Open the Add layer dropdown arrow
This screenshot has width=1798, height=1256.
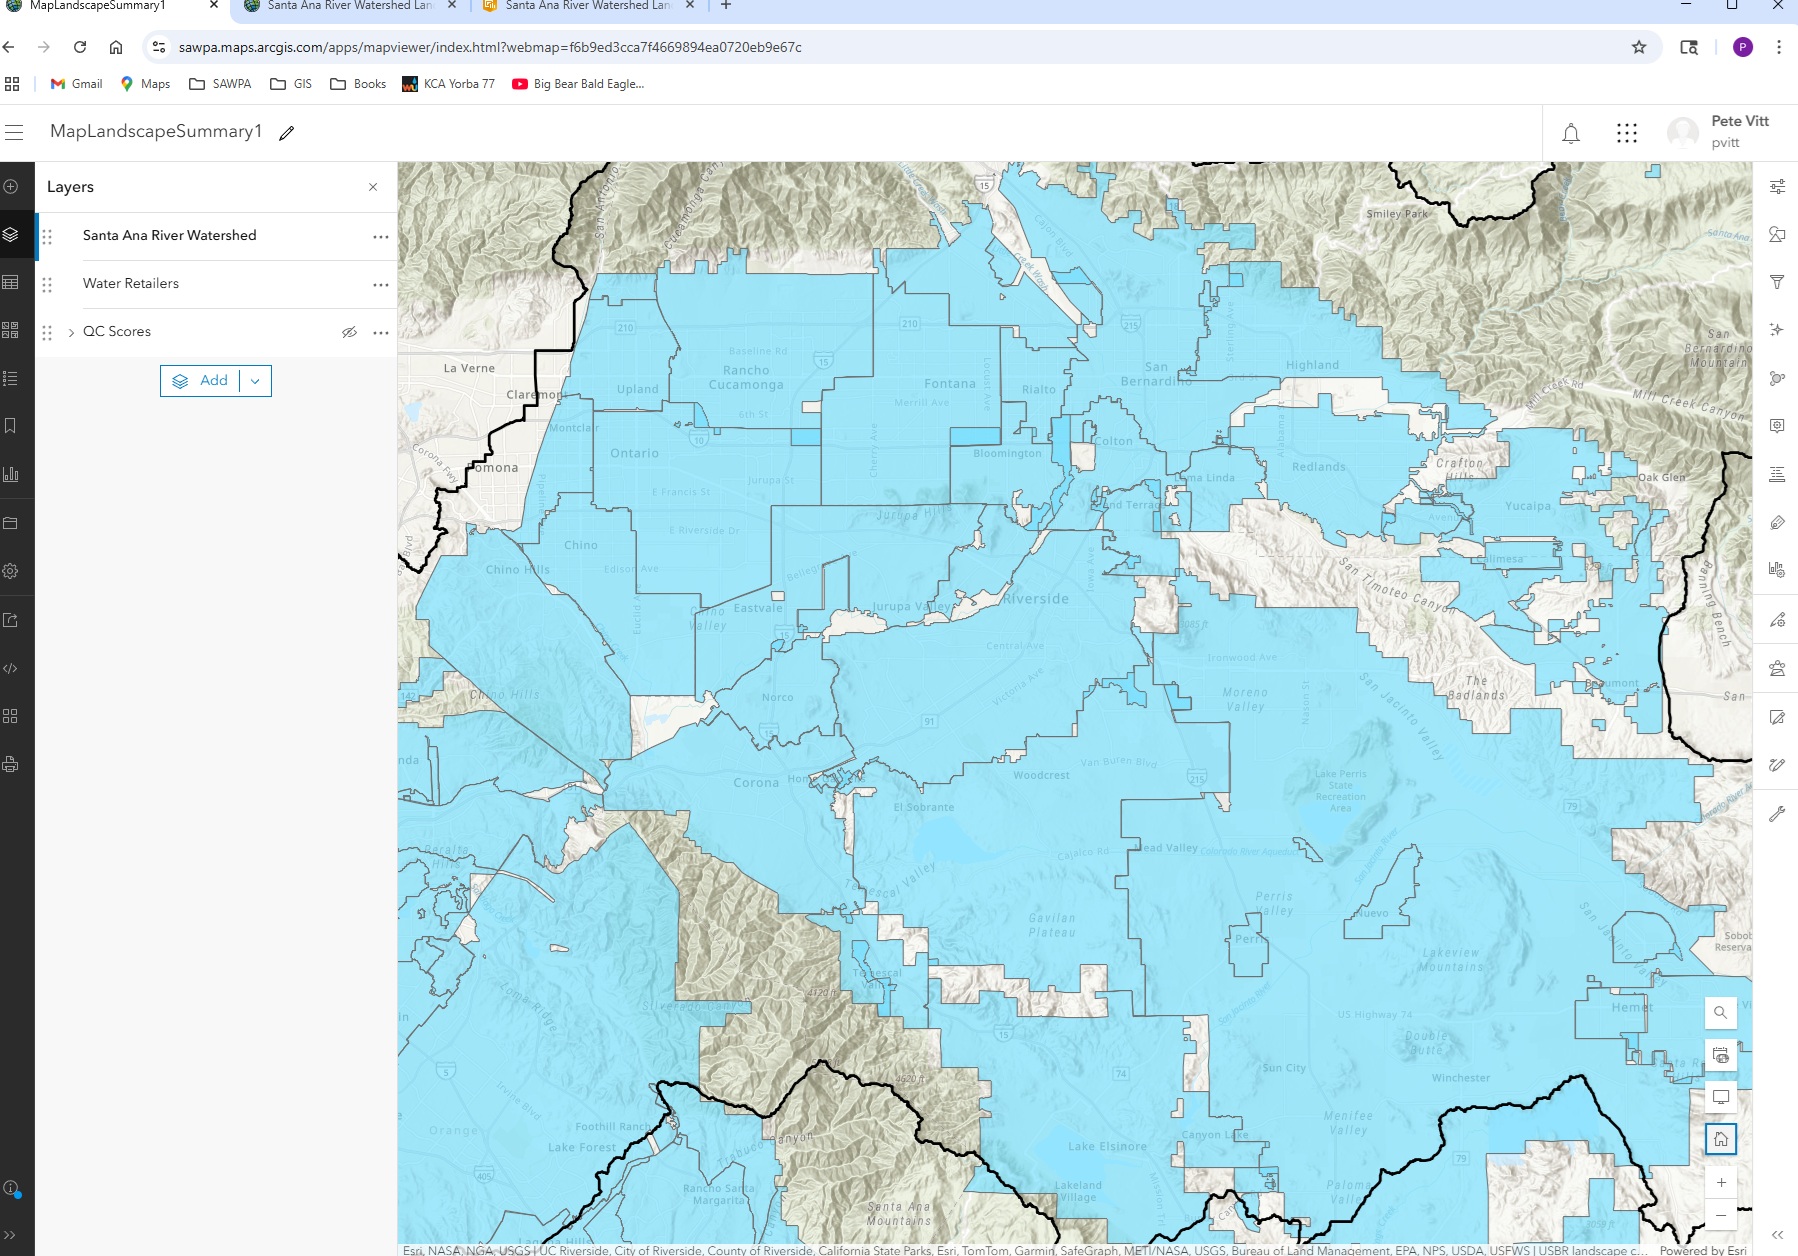(x=256, y=381)
